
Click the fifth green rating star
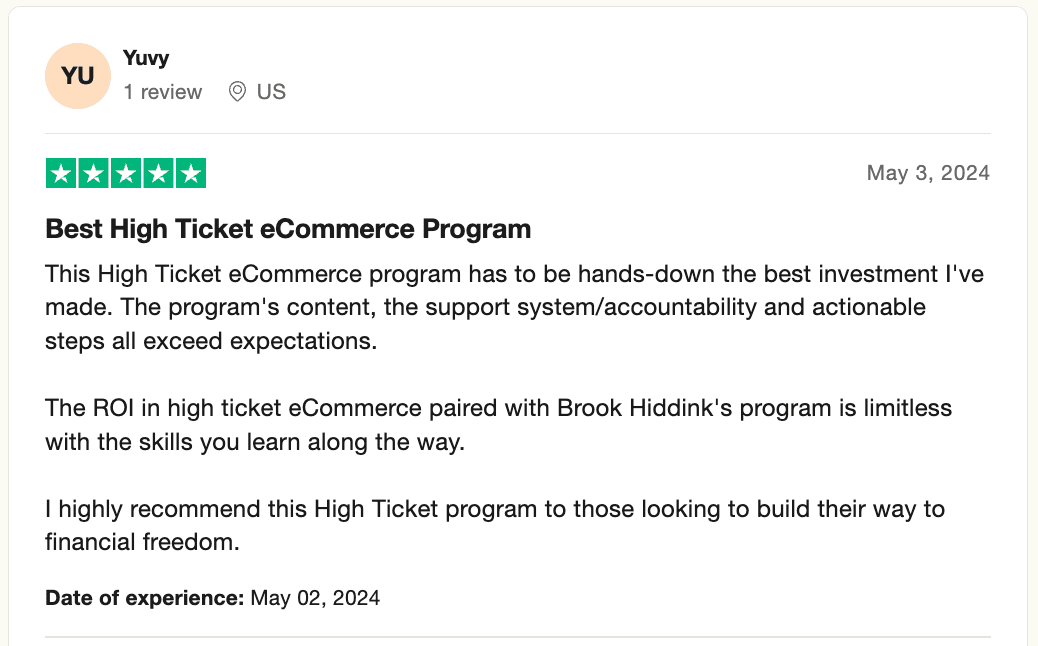190,174
